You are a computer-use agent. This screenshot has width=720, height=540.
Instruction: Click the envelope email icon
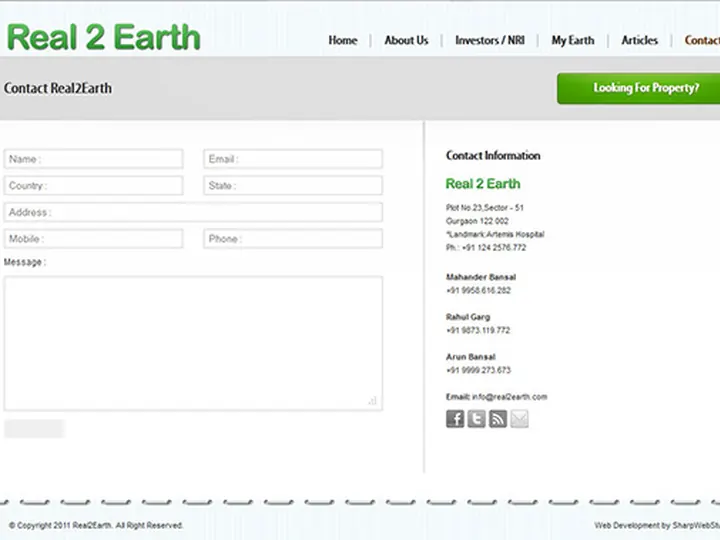coord(519,419)
